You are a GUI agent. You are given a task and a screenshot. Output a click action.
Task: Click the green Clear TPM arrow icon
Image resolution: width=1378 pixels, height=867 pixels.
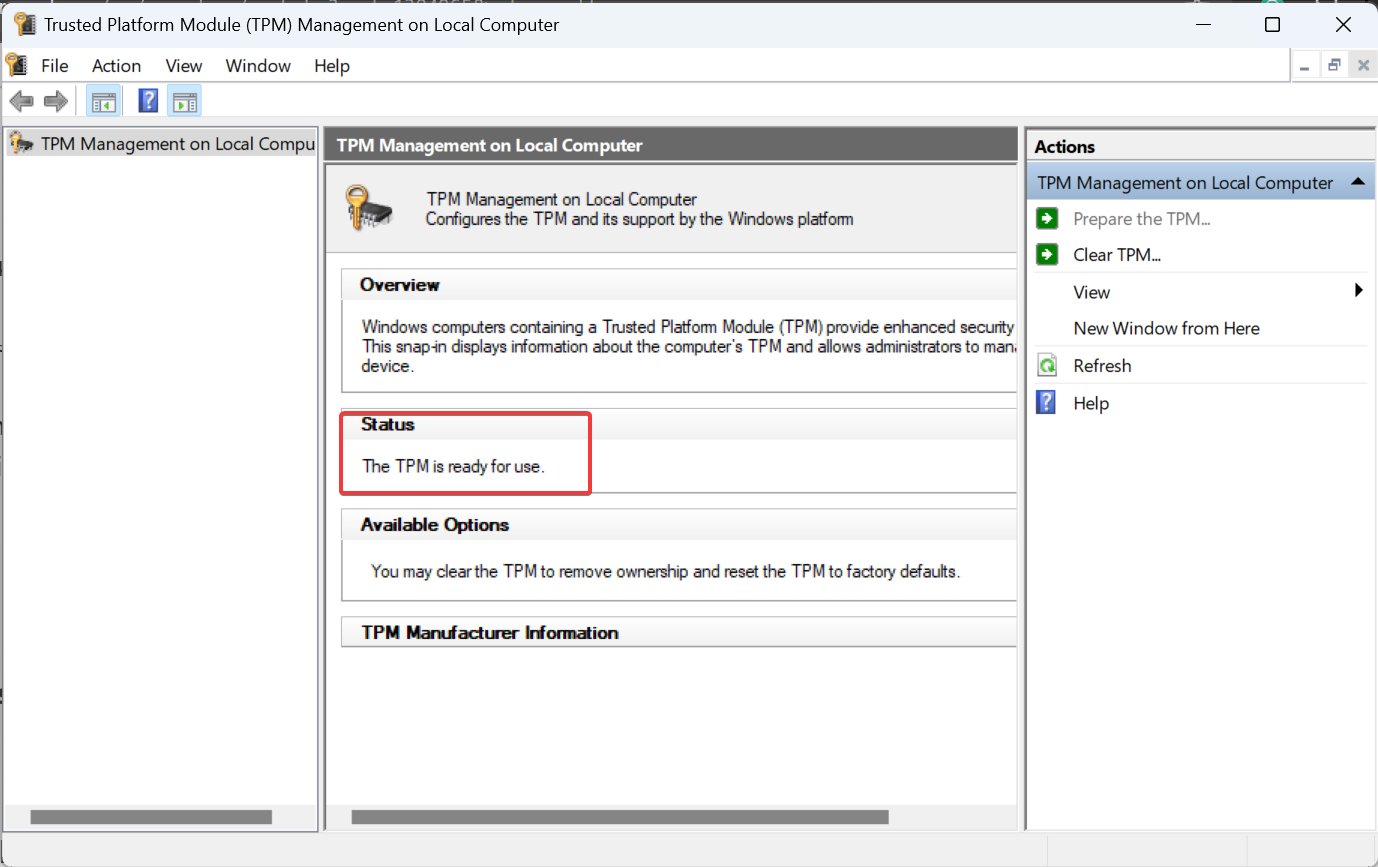click(x=1047, y=255)
